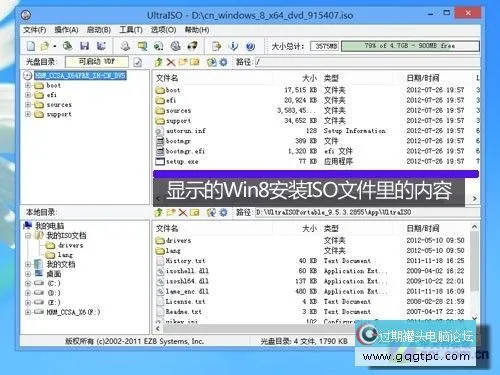This screenshot has width=500, height=375.
Task: Click the Save floppy disk icon
Action: 85,46
